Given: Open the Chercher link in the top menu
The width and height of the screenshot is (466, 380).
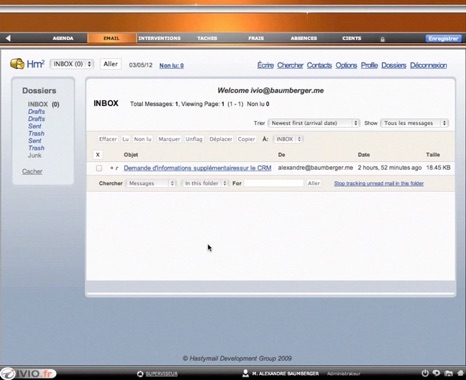Looking at the screenshot, I should (290, 65).
